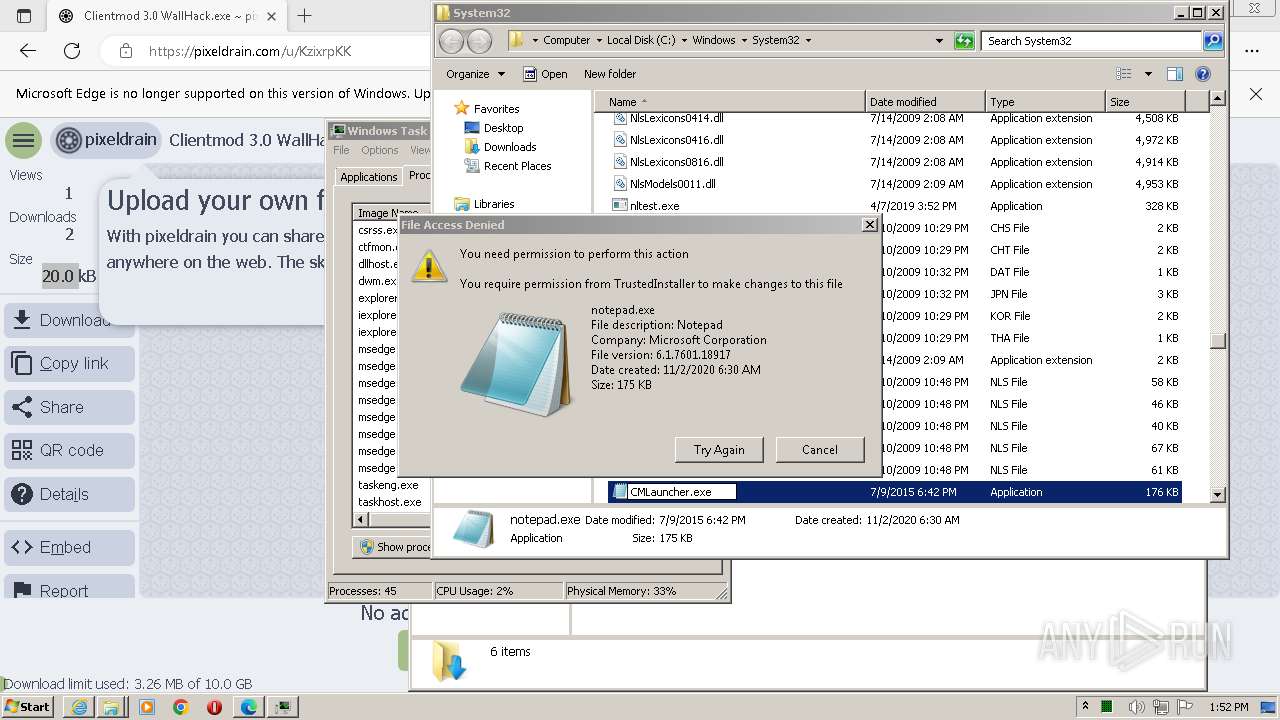Screen dimensions: 1280x720
Task: Open Explorer Help question mark icon
Action: click(1203, 74)
